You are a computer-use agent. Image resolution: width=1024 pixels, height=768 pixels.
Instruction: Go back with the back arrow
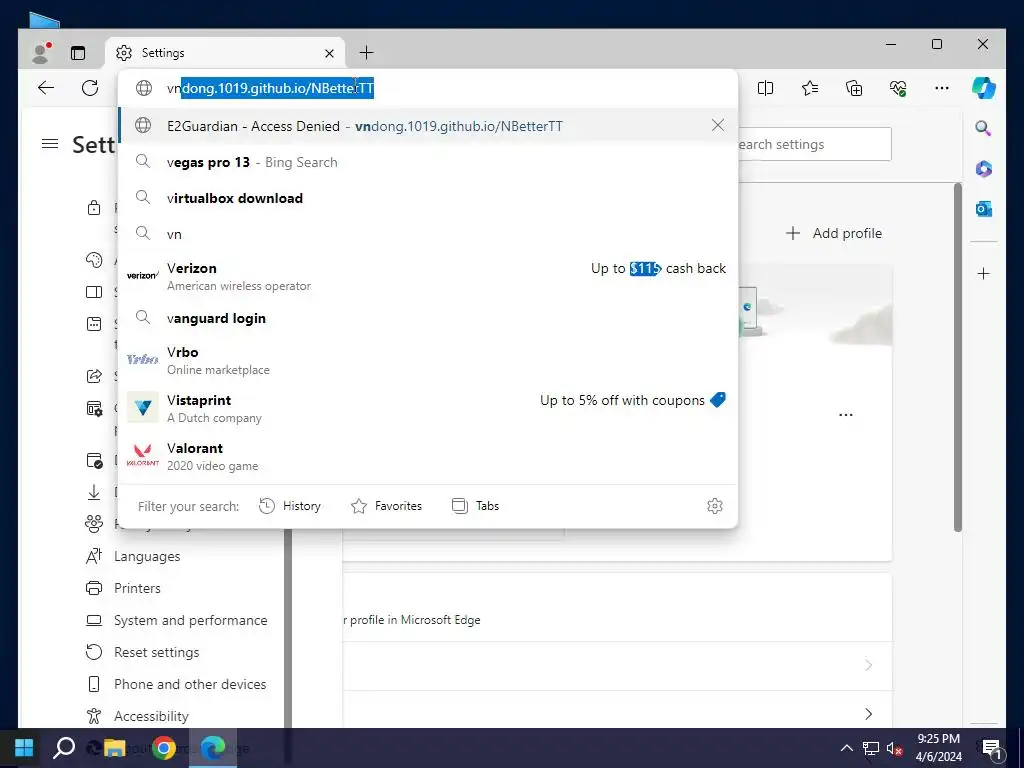point(46,88)
